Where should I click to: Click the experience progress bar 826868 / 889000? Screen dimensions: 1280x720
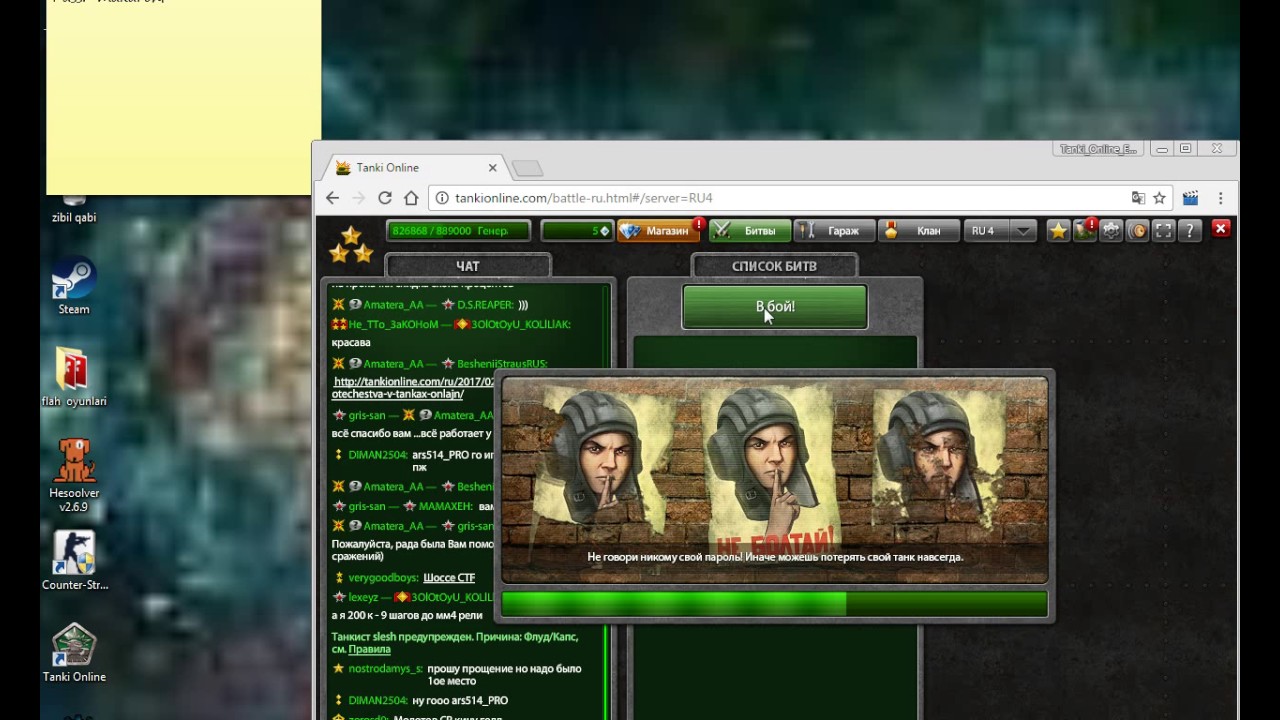coord(459,231)
